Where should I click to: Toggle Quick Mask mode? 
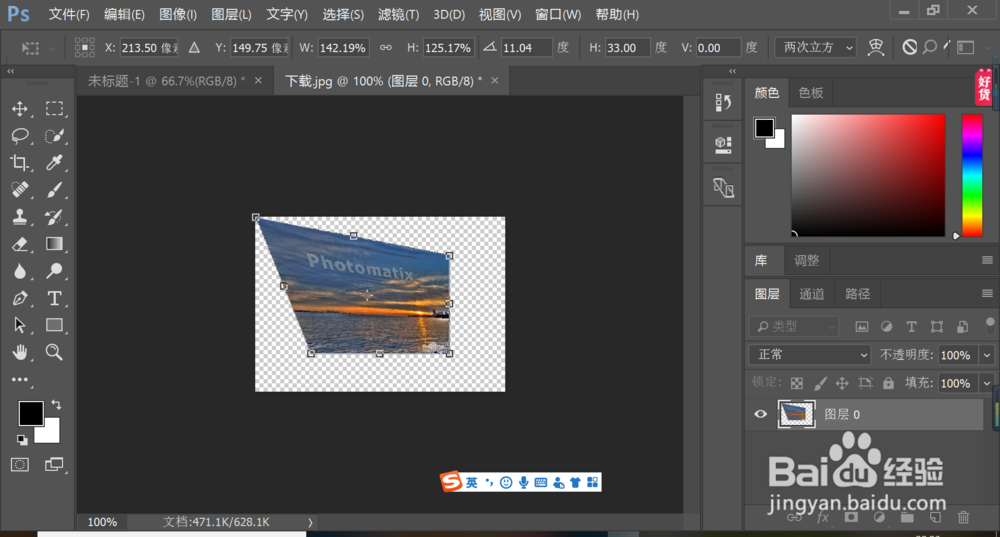(20, 464)
